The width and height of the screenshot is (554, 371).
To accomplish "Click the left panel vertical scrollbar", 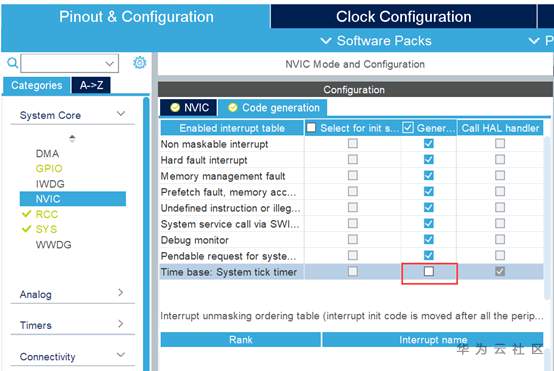I will point(146,233).
